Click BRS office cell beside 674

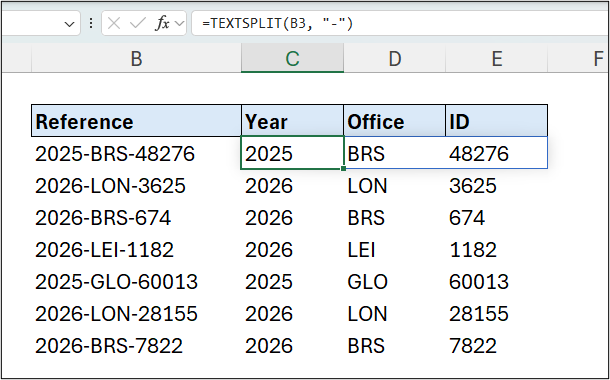tap(394, 217)
